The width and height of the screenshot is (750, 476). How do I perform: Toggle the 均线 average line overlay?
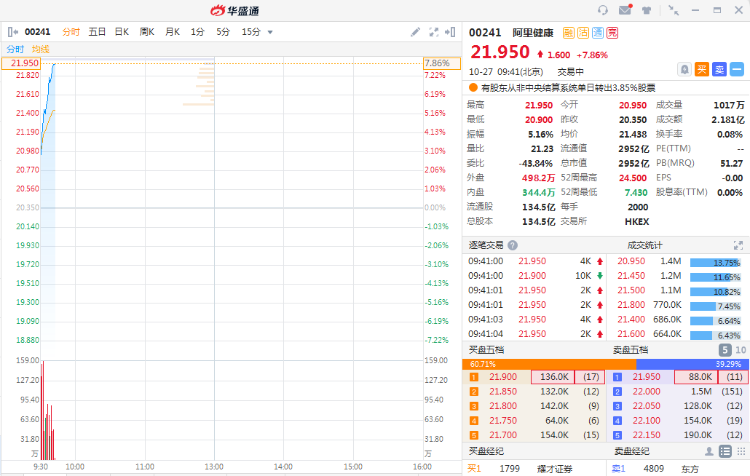(40, 49)
